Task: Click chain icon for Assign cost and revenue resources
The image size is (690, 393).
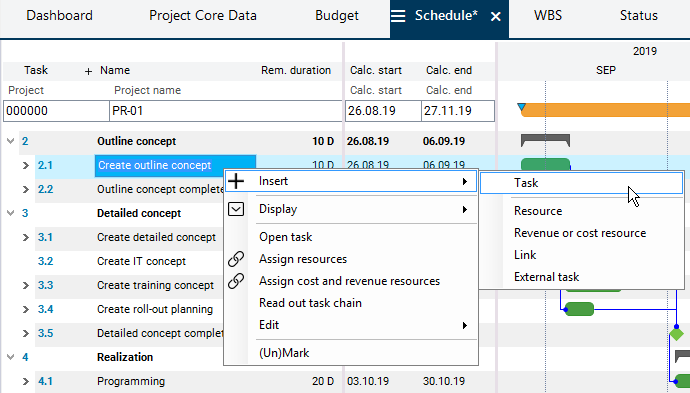Action: (236, 281)
